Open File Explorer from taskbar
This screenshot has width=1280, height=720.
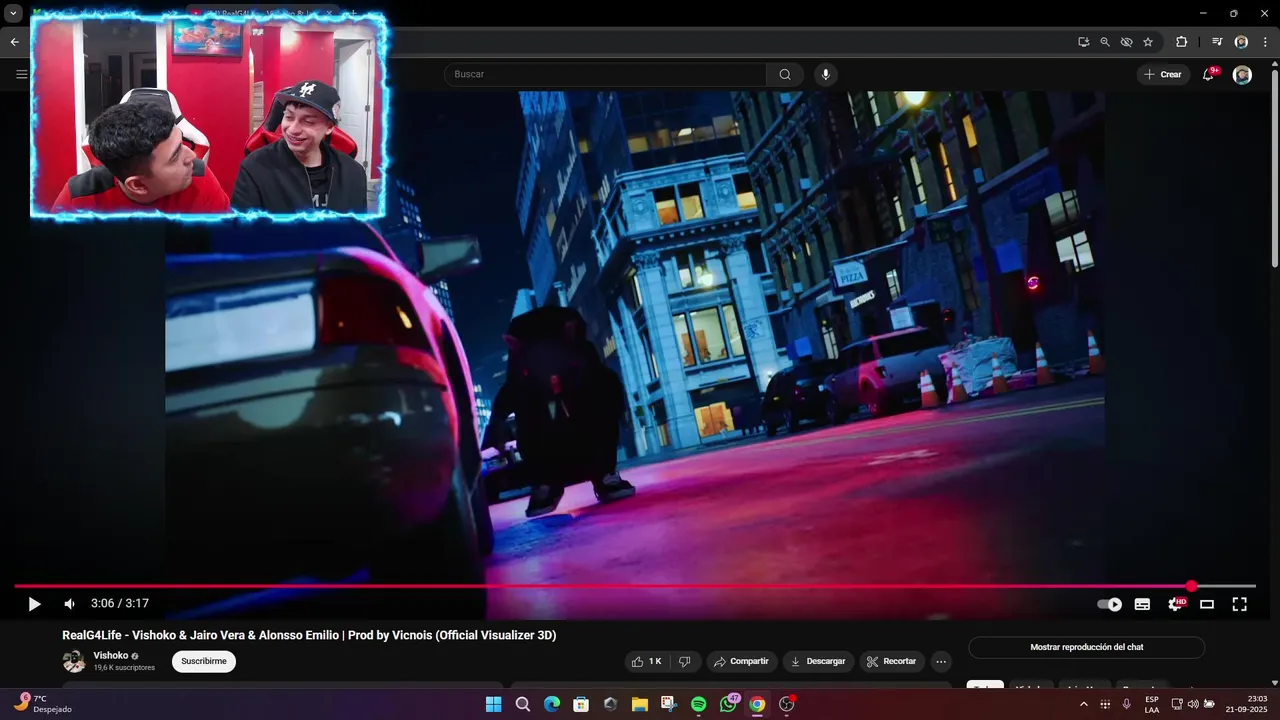[639, 704]
